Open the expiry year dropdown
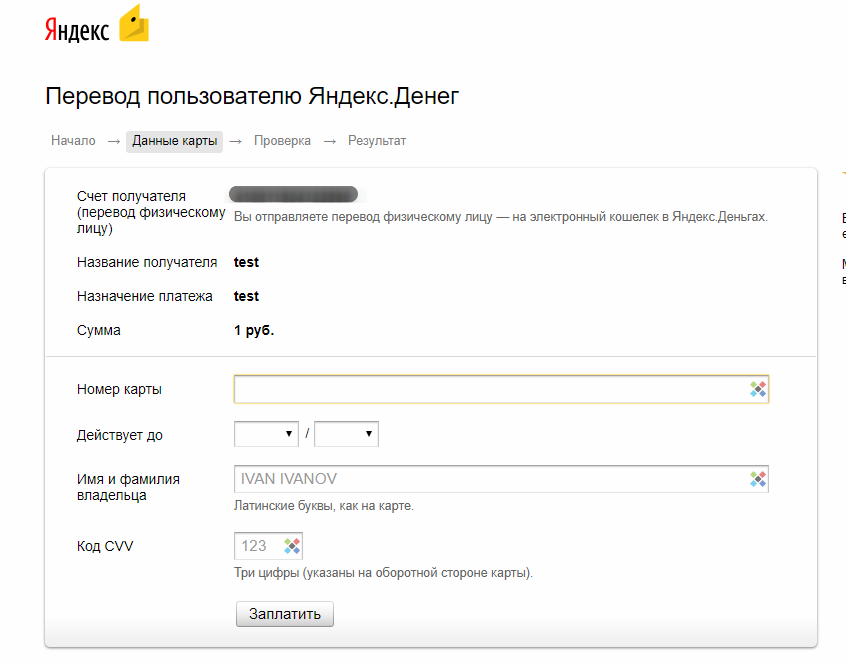 346,434
